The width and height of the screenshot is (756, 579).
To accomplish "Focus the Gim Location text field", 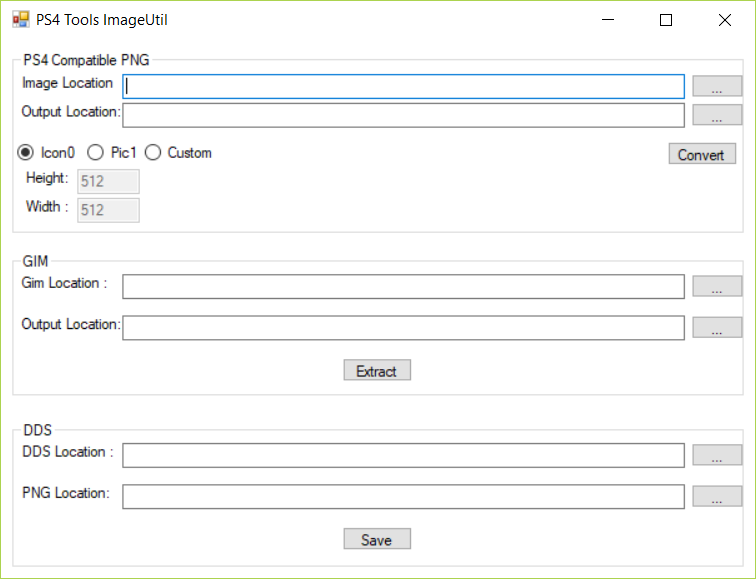I will coord(404,287).
